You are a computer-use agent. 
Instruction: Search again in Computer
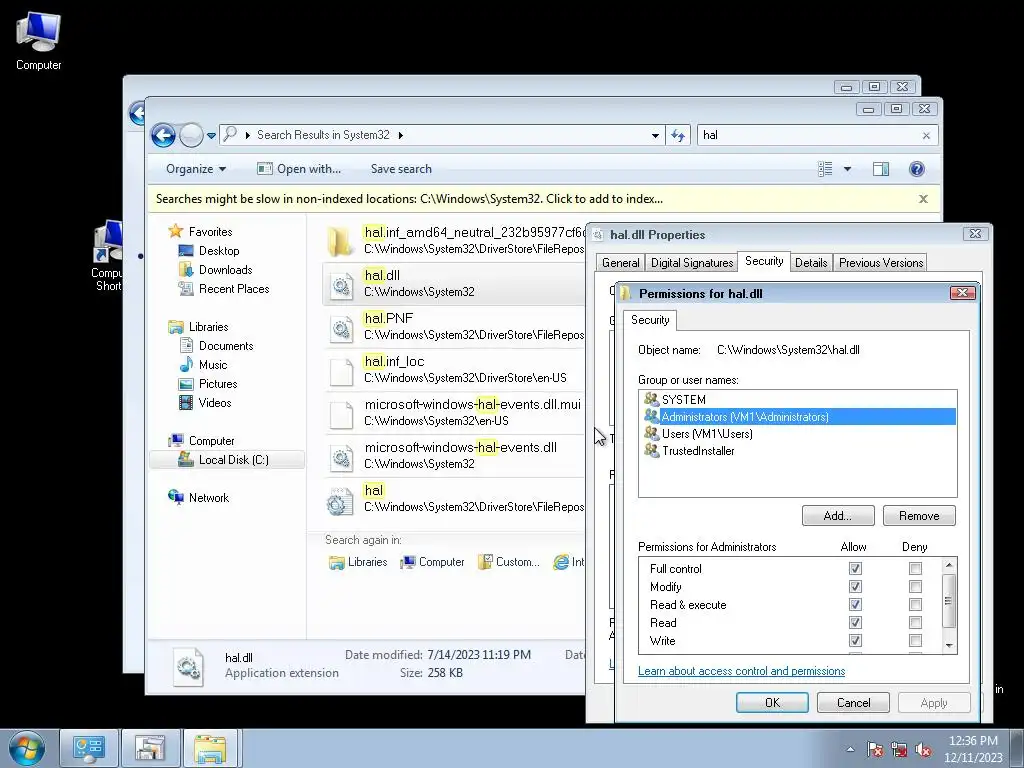pos(432,562)
